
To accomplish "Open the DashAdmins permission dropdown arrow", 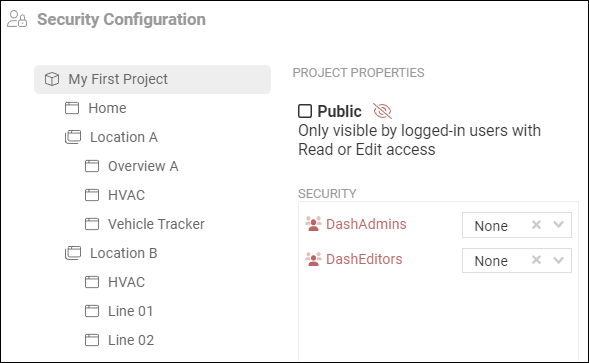I will (559, 225).
